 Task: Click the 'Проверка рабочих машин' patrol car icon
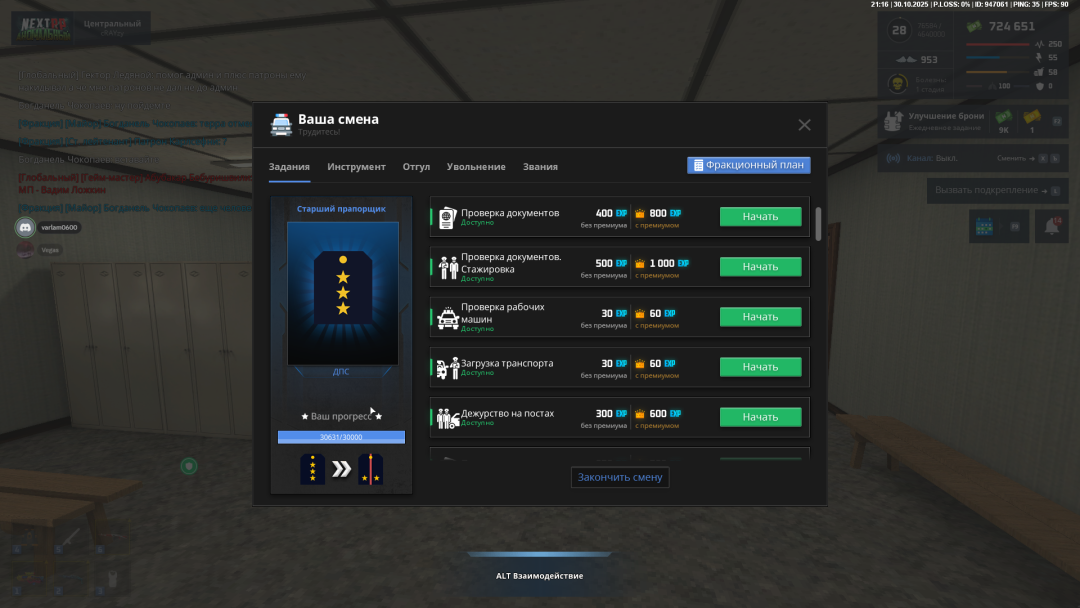tap(447, 318)
